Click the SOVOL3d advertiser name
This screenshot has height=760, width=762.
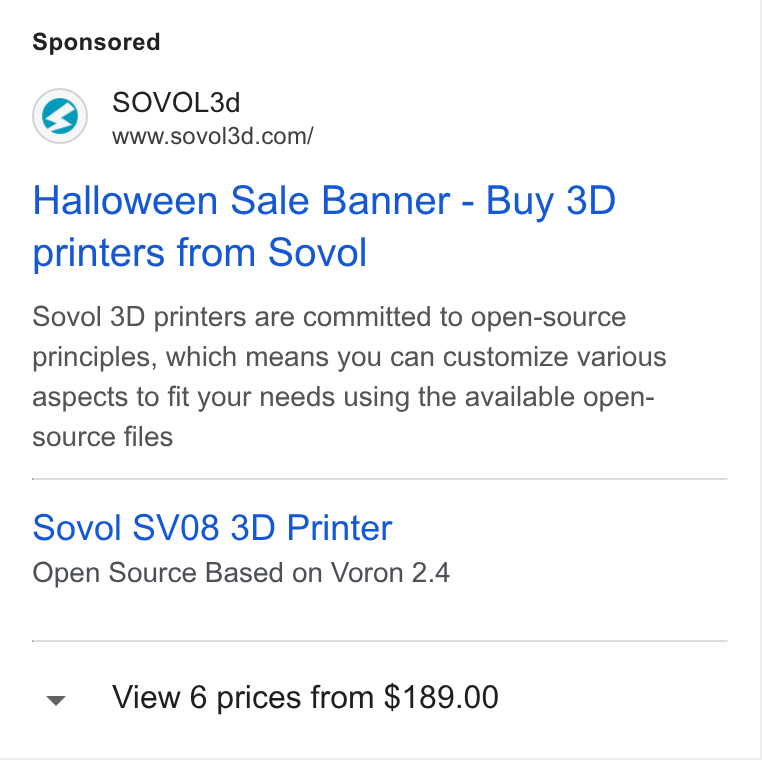pos(176,103)
